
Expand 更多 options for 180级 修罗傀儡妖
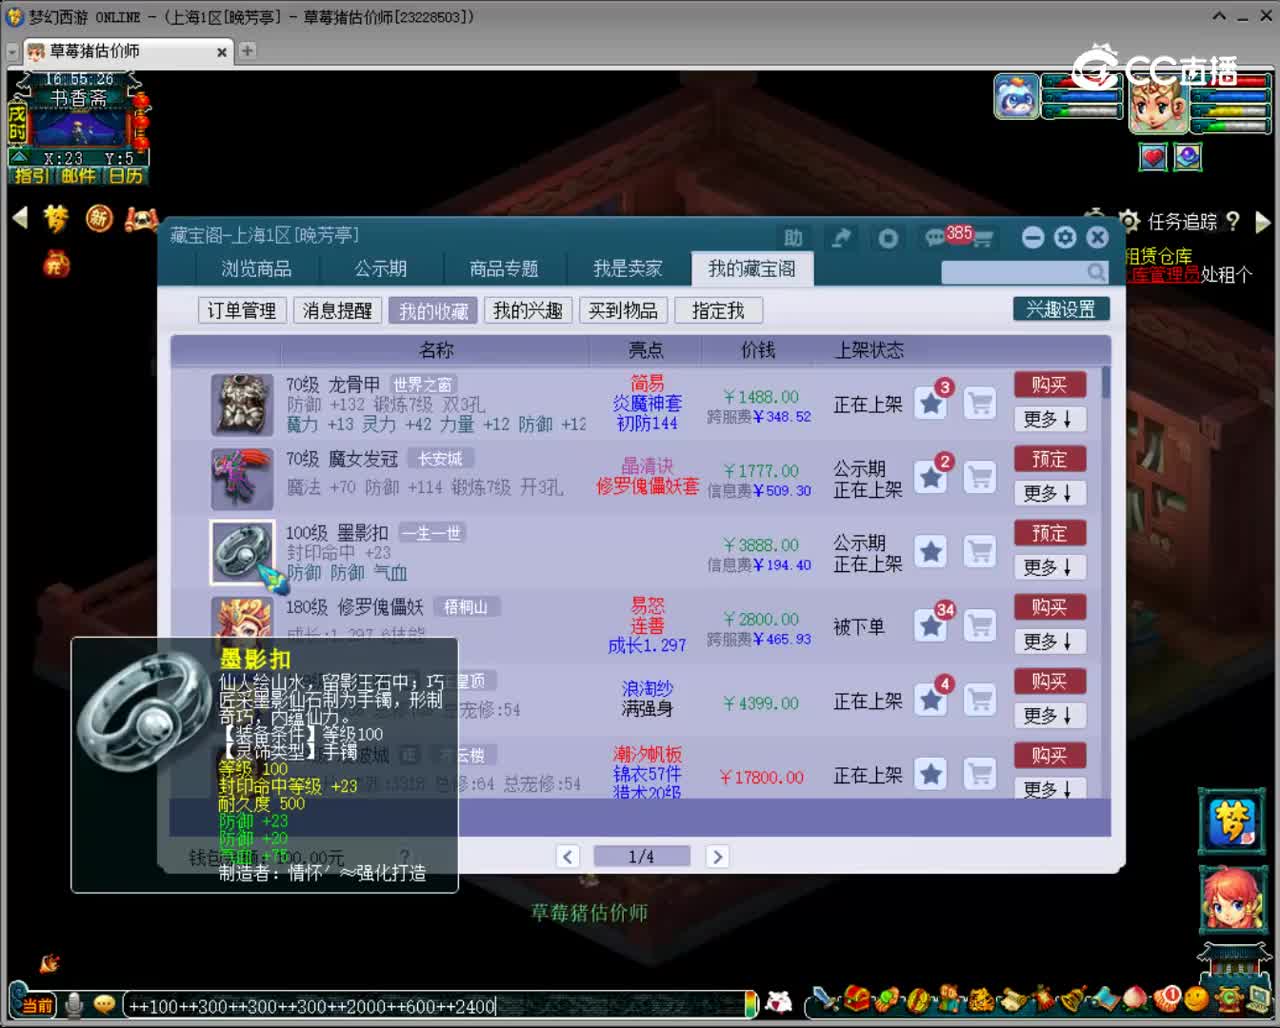pyautogui.click(x=1048, y=641)
